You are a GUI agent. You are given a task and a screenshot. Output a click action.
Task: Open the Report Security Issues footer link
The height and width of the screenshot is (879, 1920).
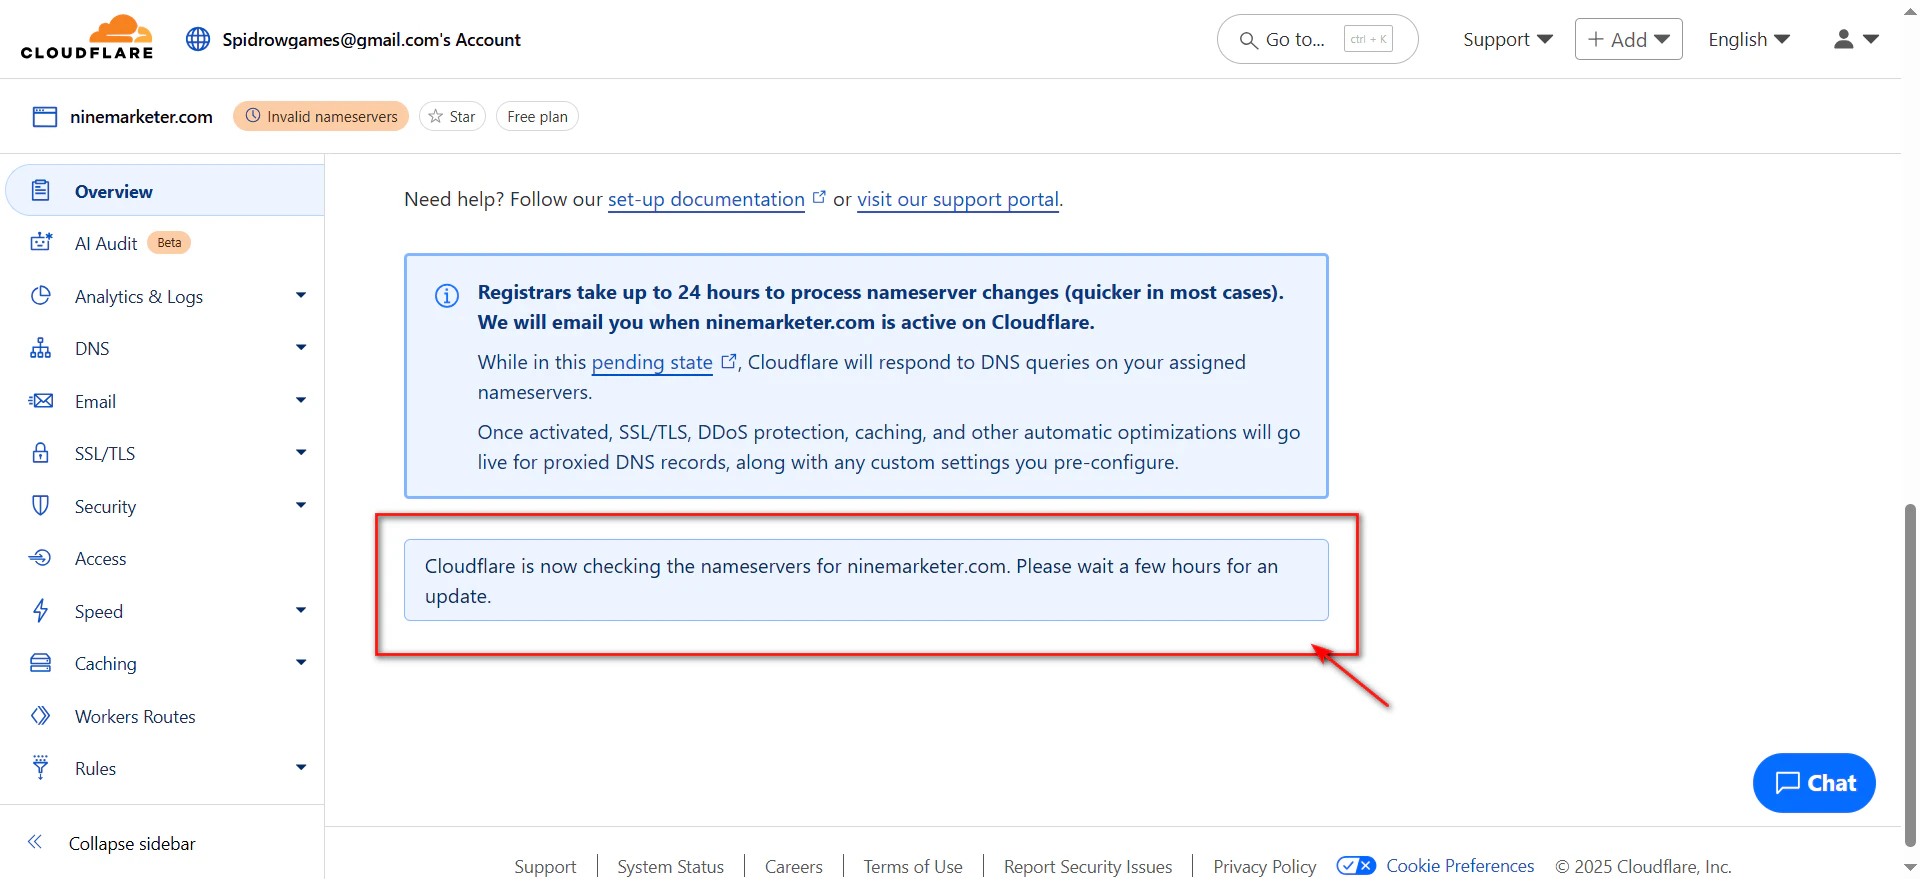[1088, 866]
